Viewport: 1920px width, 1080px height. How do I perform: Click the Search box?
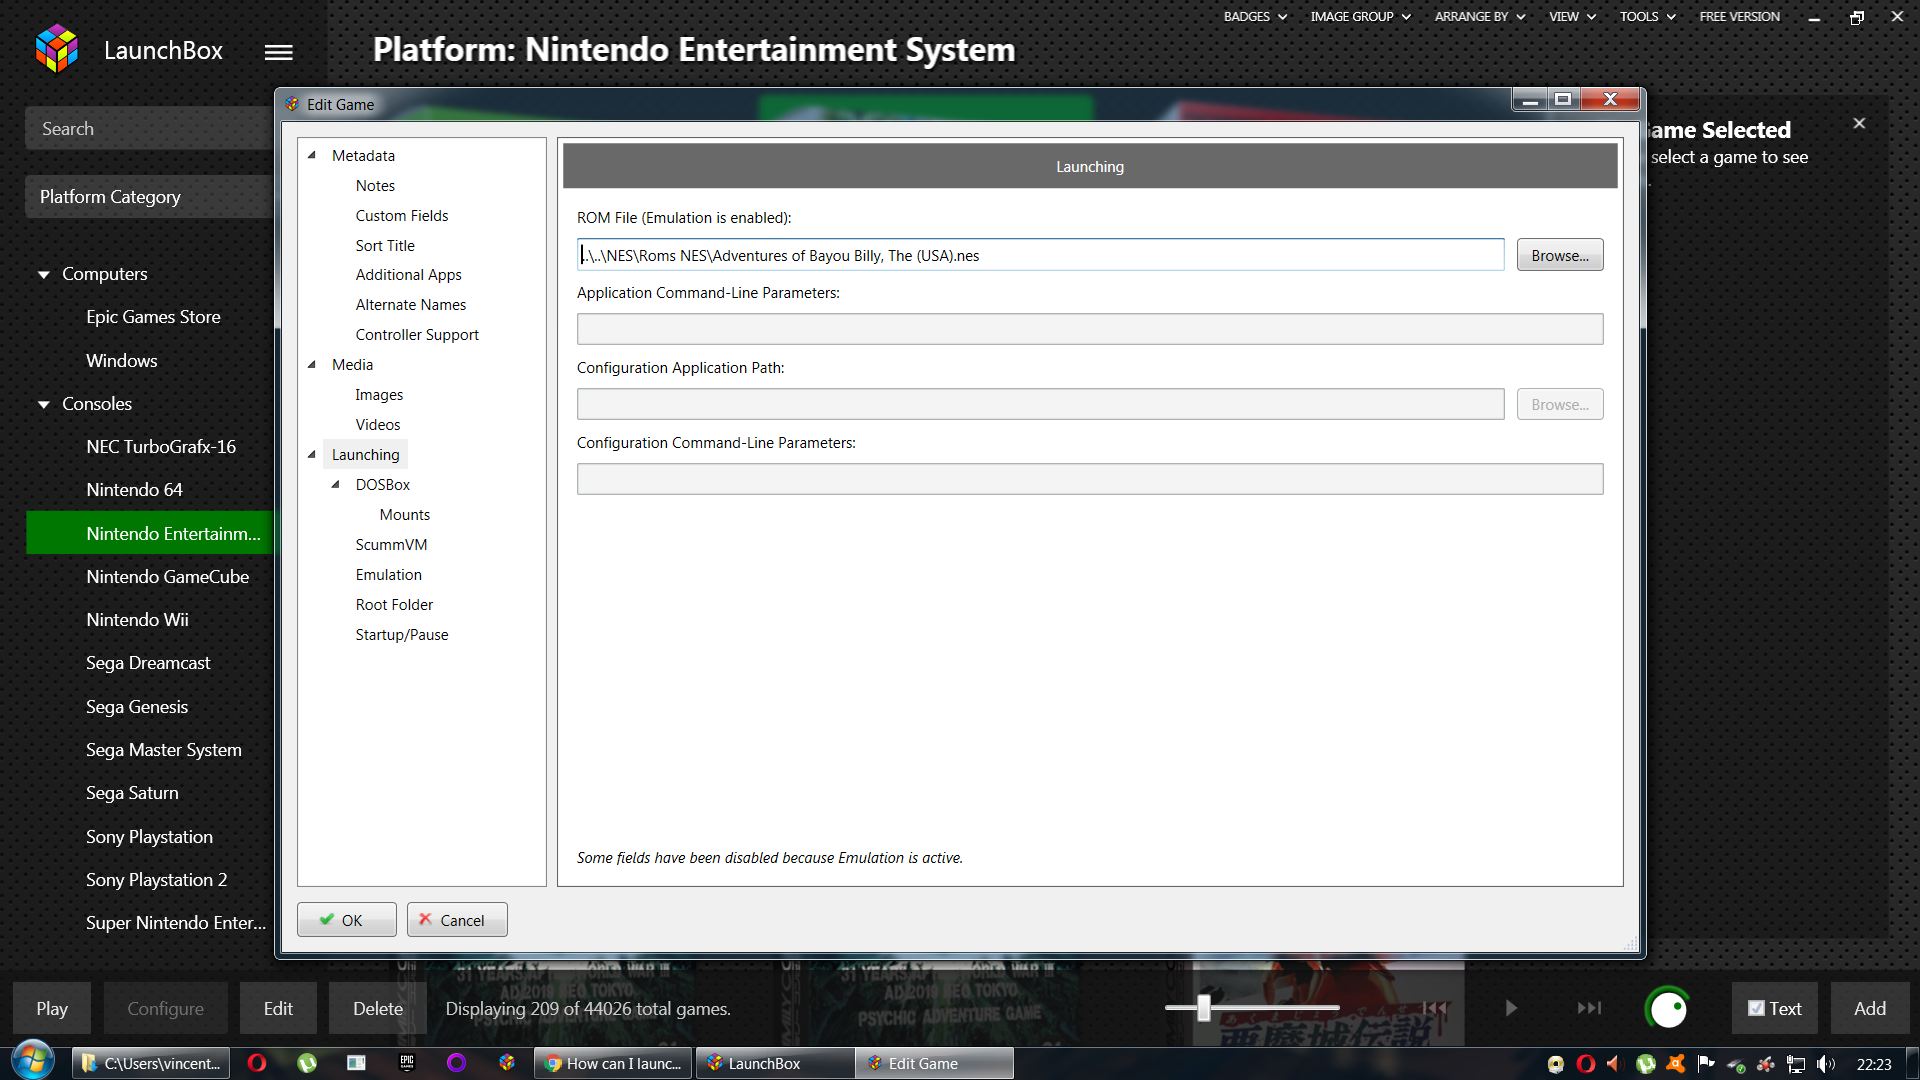click(149, 128)
